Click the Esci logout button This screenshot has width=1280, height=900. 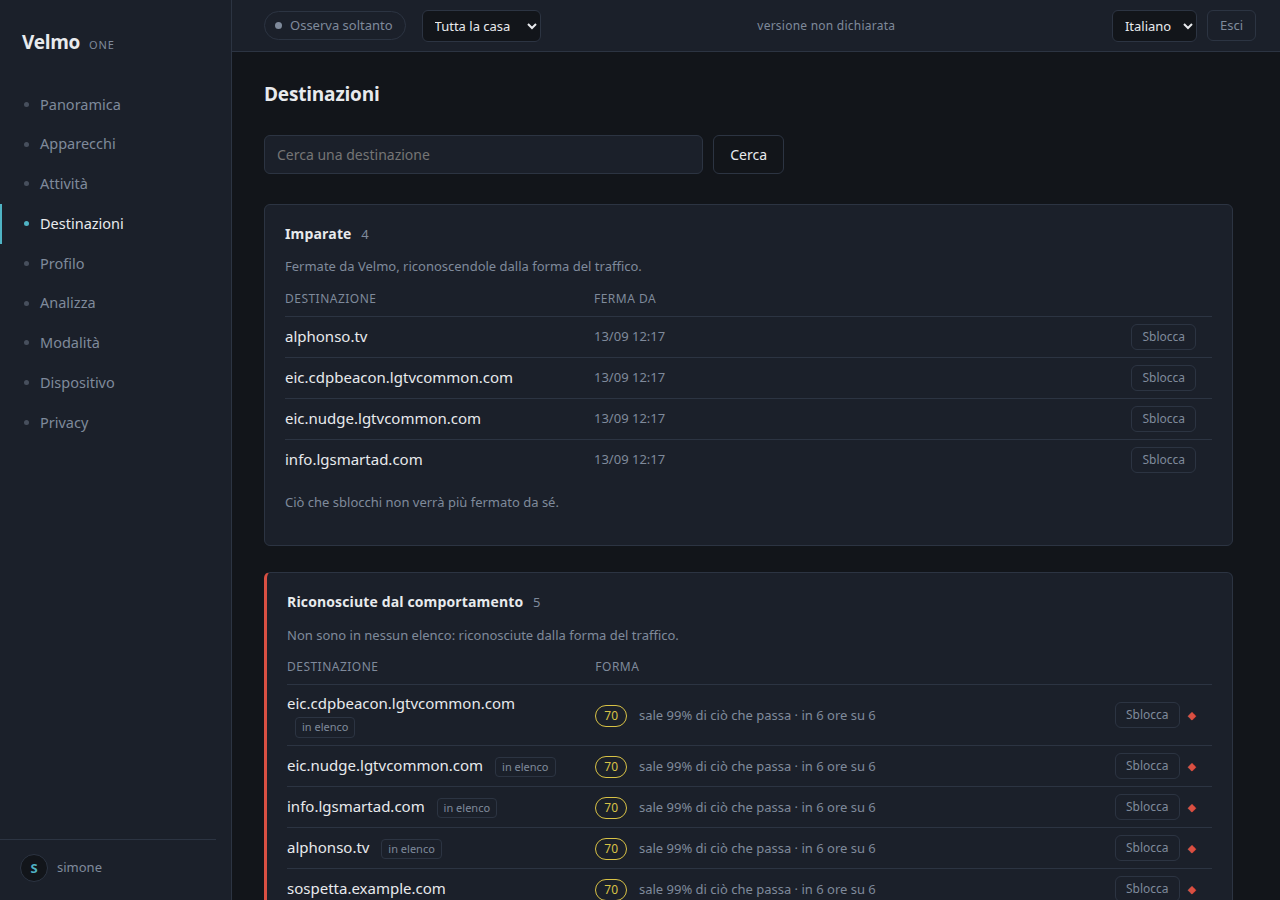[1231, 26]
